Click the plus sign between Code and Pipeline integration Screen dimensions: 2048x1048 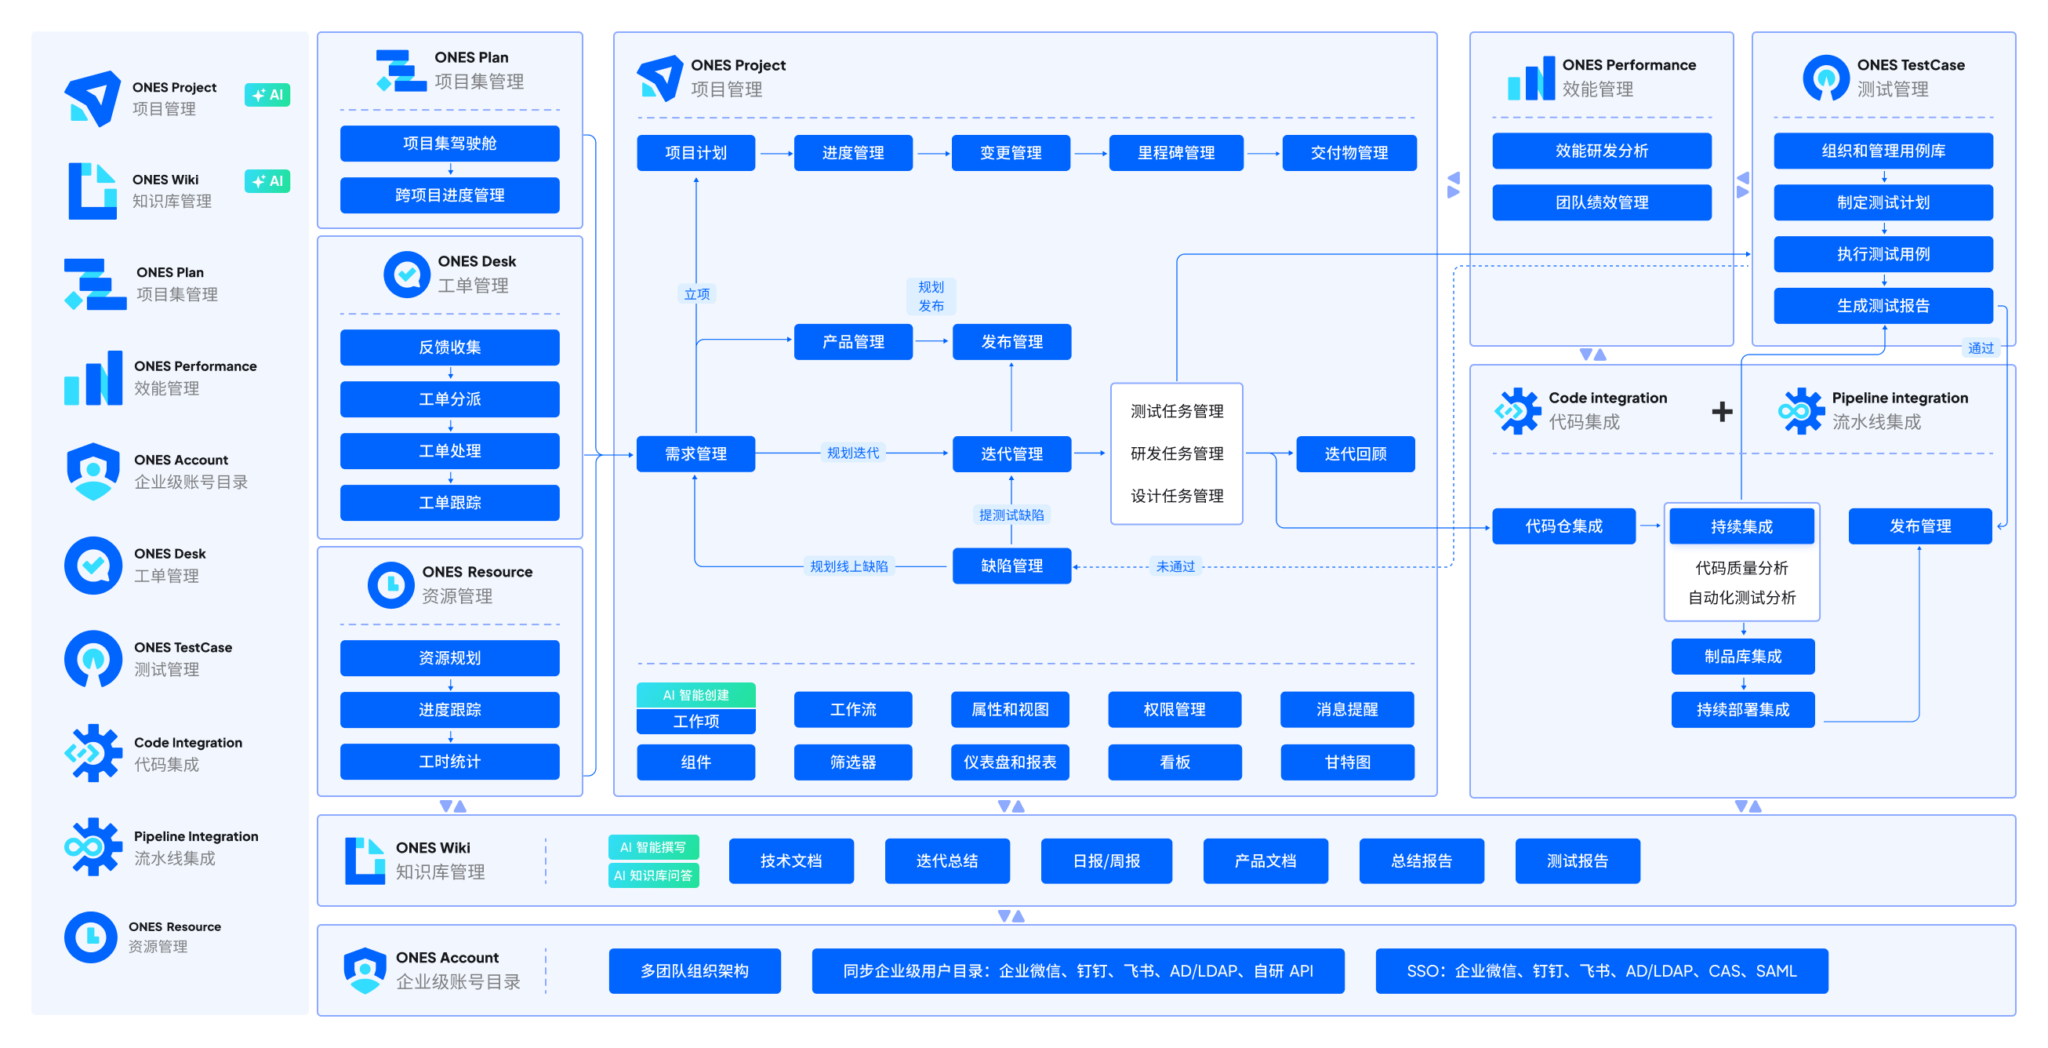1722,411
